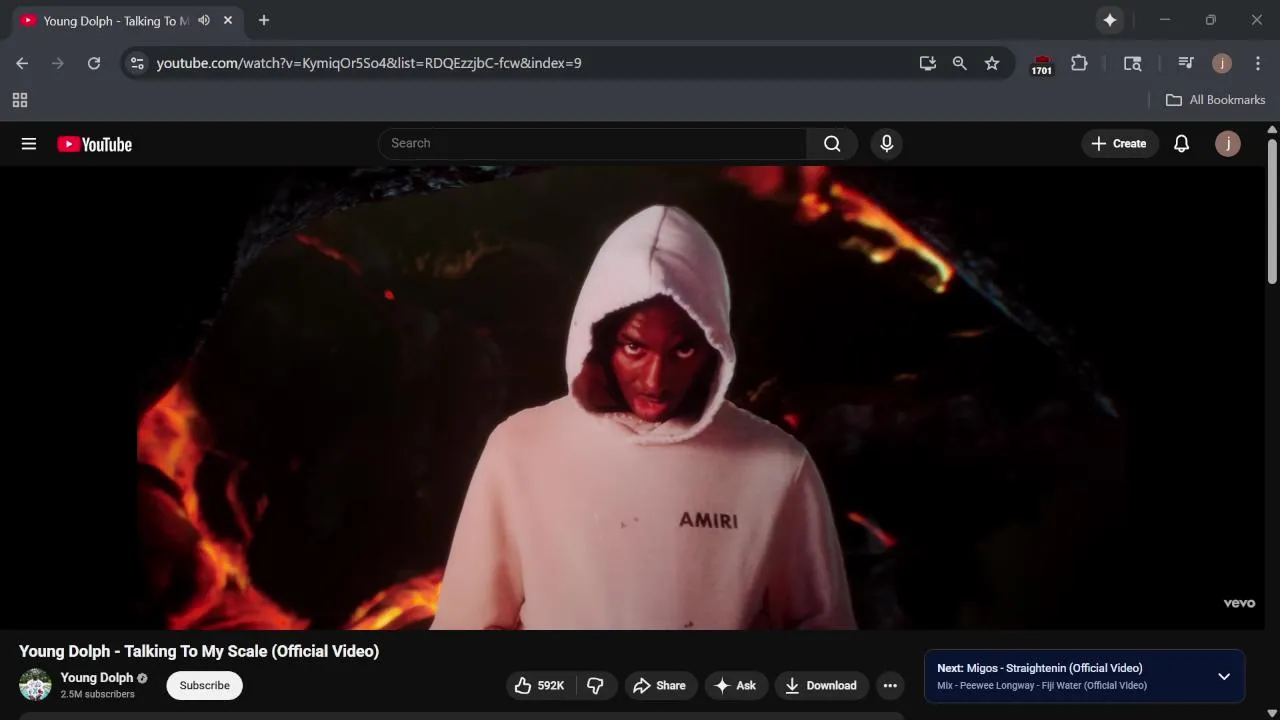
Task: Click the video title text
Action: tap(199, 651)
